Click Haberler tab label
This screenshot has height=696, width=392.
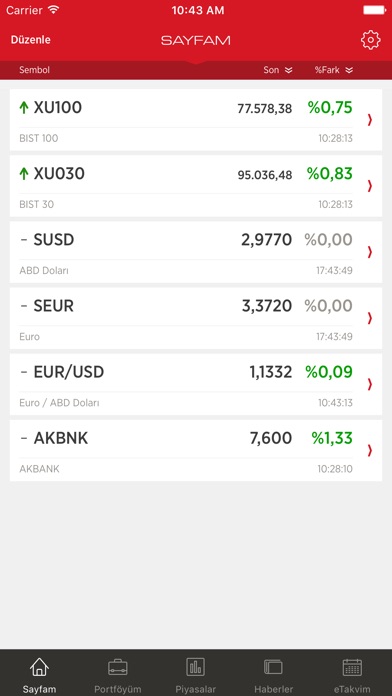point(273,689)
